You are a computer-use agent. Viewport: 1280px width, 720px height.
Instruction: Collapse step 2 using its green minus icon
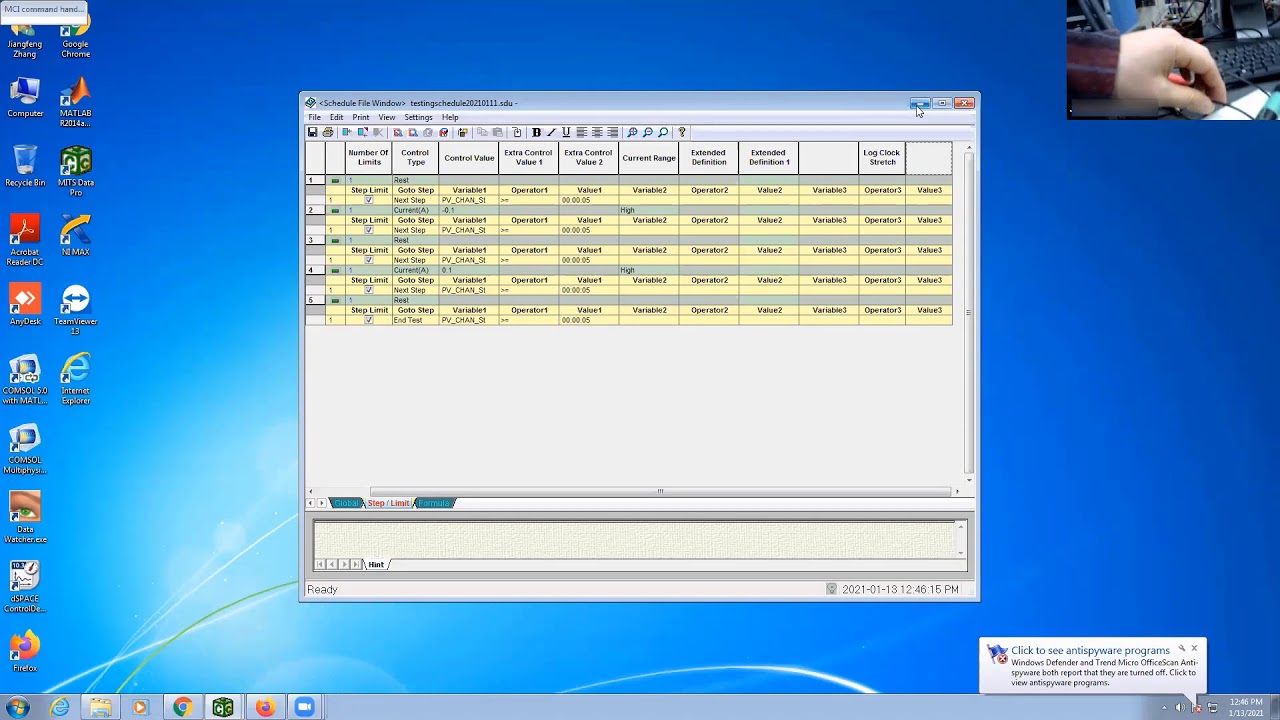pyautogui.click(x=335, y=210)
